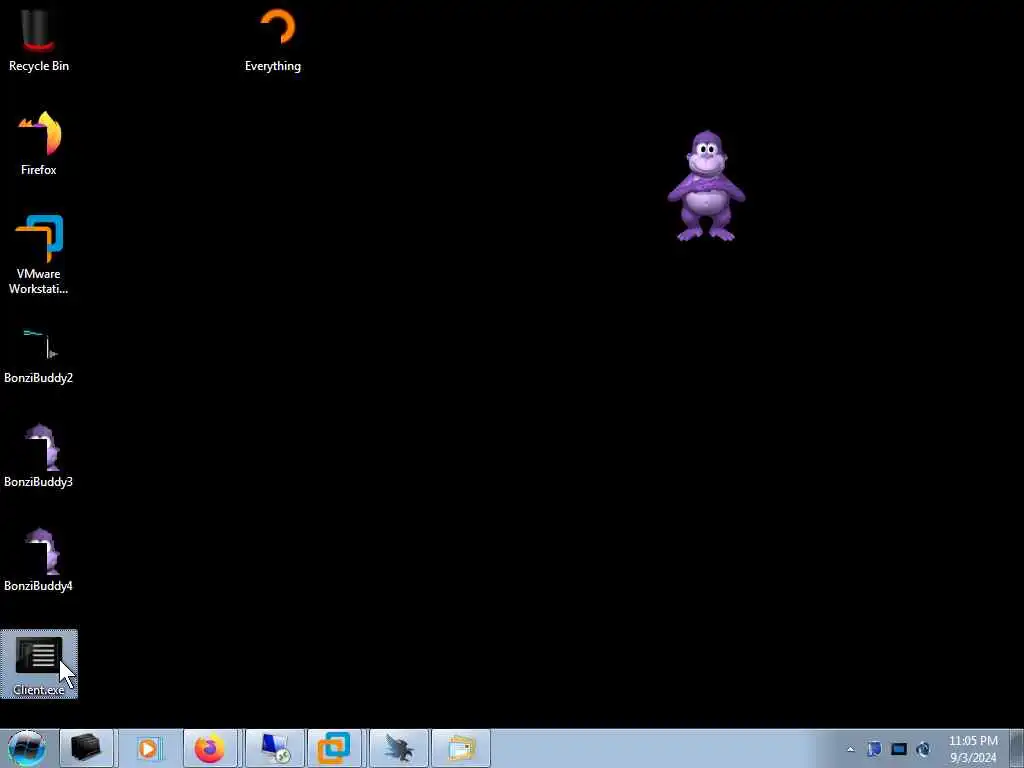Open the folder window taskbar icon

[x=460, y=748]
